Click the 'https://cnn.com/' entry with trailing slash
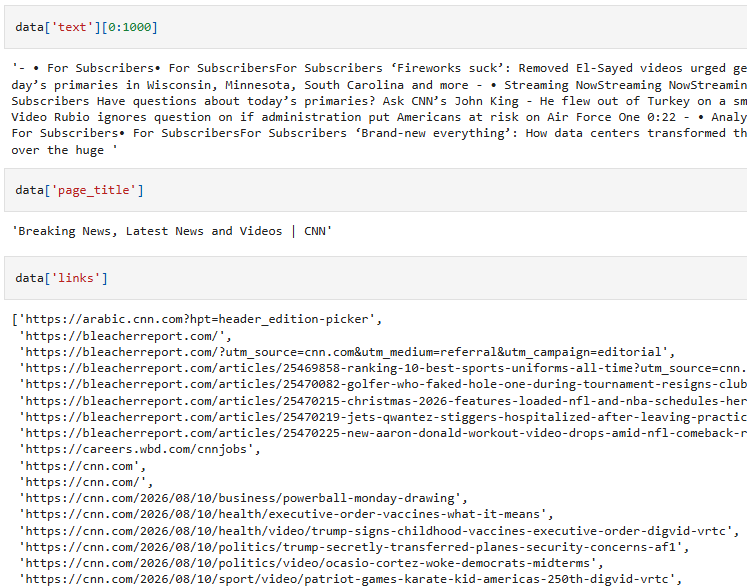Viewport: 747px width, 586px height. pyautogui.click(x=86, y=482)
